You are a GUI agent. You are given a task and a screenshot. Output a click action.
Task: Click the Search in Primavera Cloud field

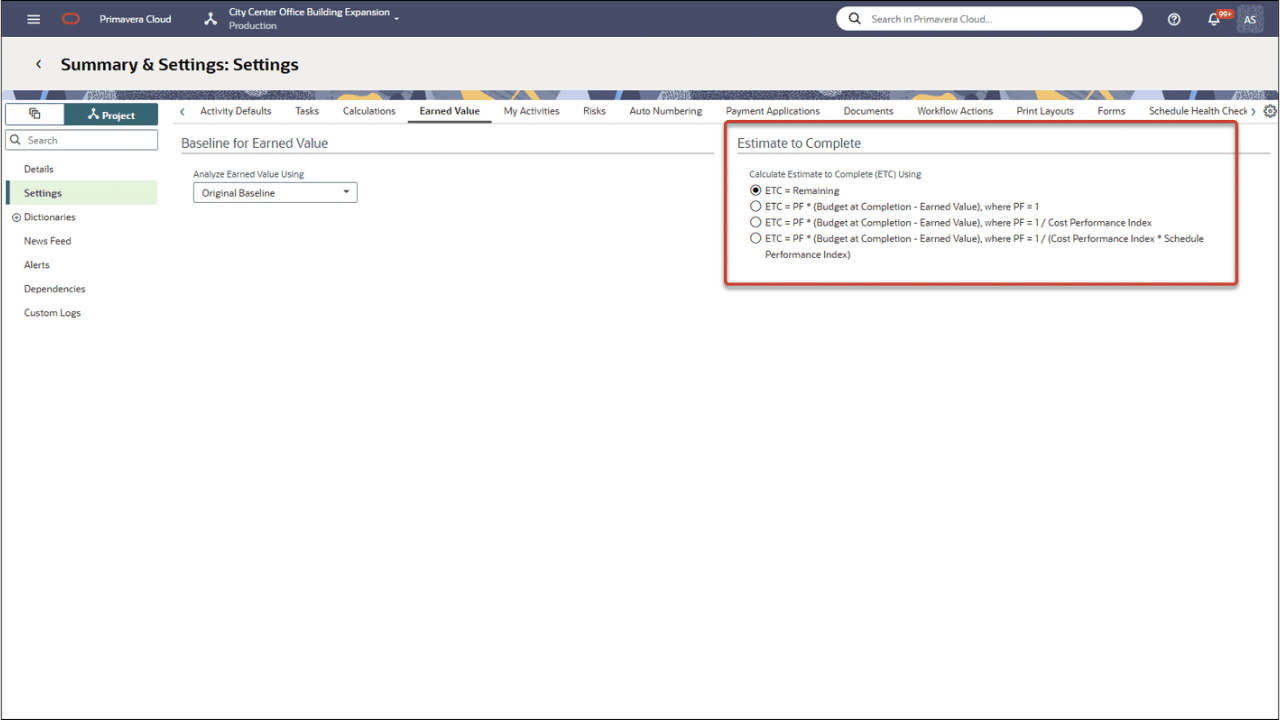(x=989, y=19)
